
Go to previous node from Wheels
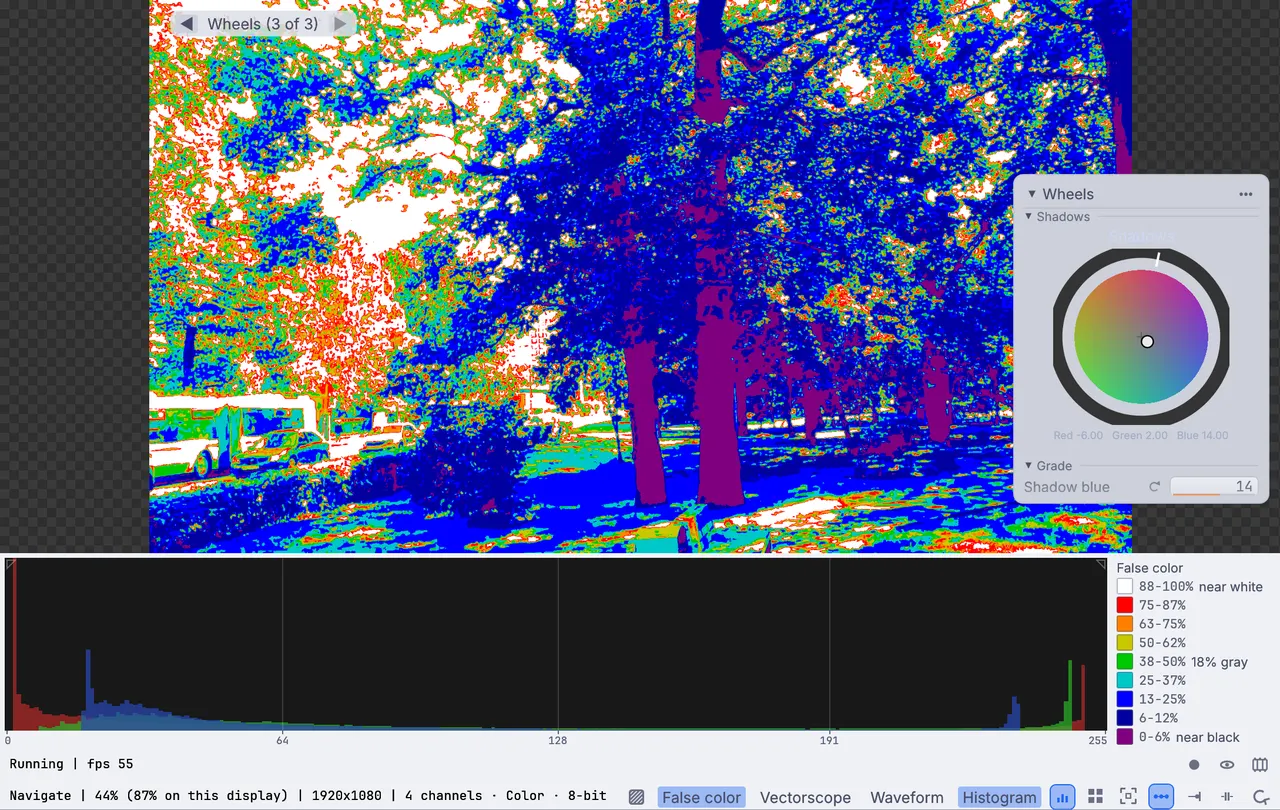186,23
